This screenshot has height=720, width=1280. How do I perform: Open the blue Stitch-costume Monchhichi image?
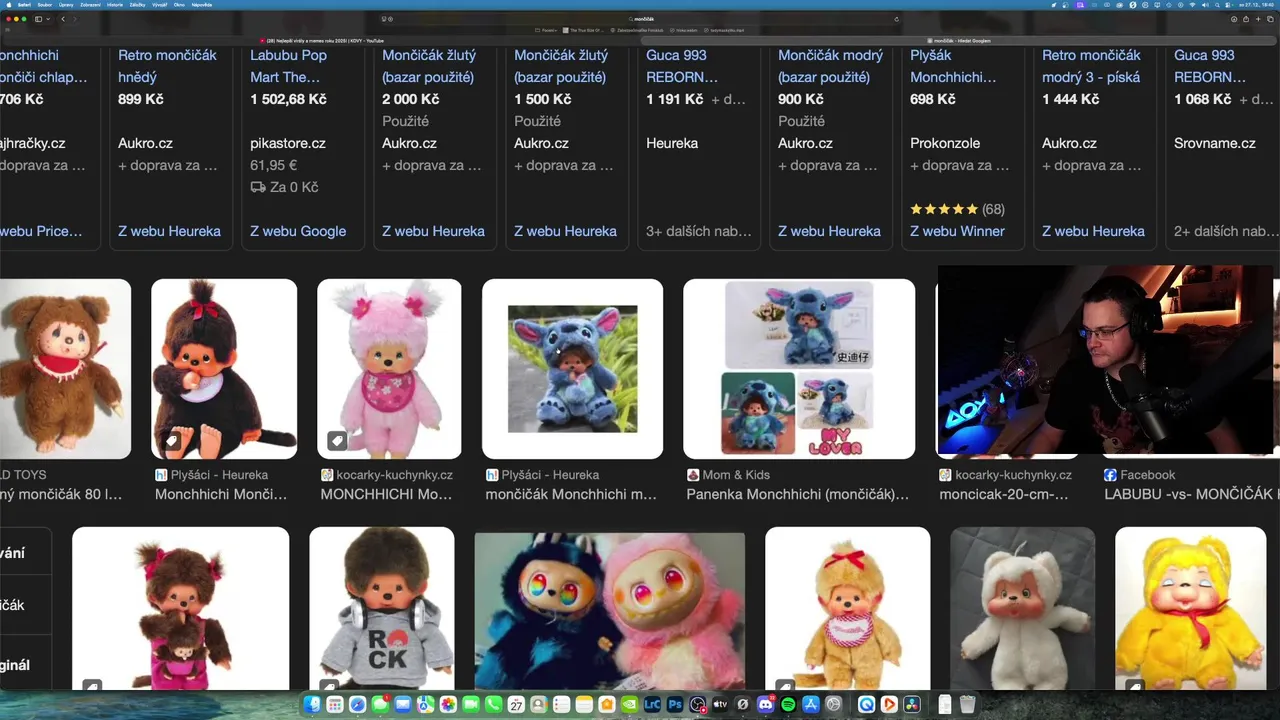pyautogui.click(x=572, y=369)
